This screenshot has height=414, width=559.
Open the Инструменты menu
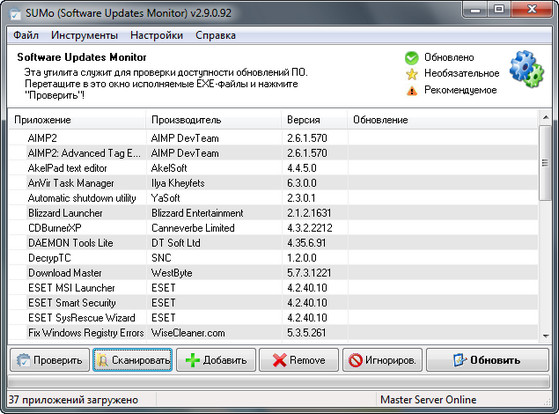click(84, 36)
